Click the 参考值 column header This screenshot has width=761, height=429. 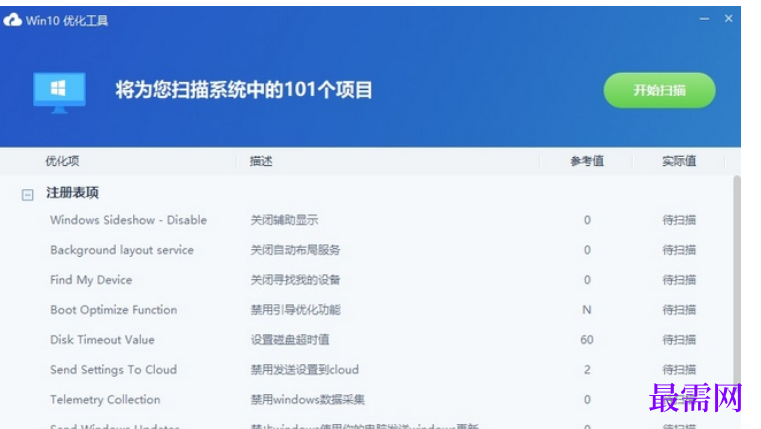click(x=587, y=161)
